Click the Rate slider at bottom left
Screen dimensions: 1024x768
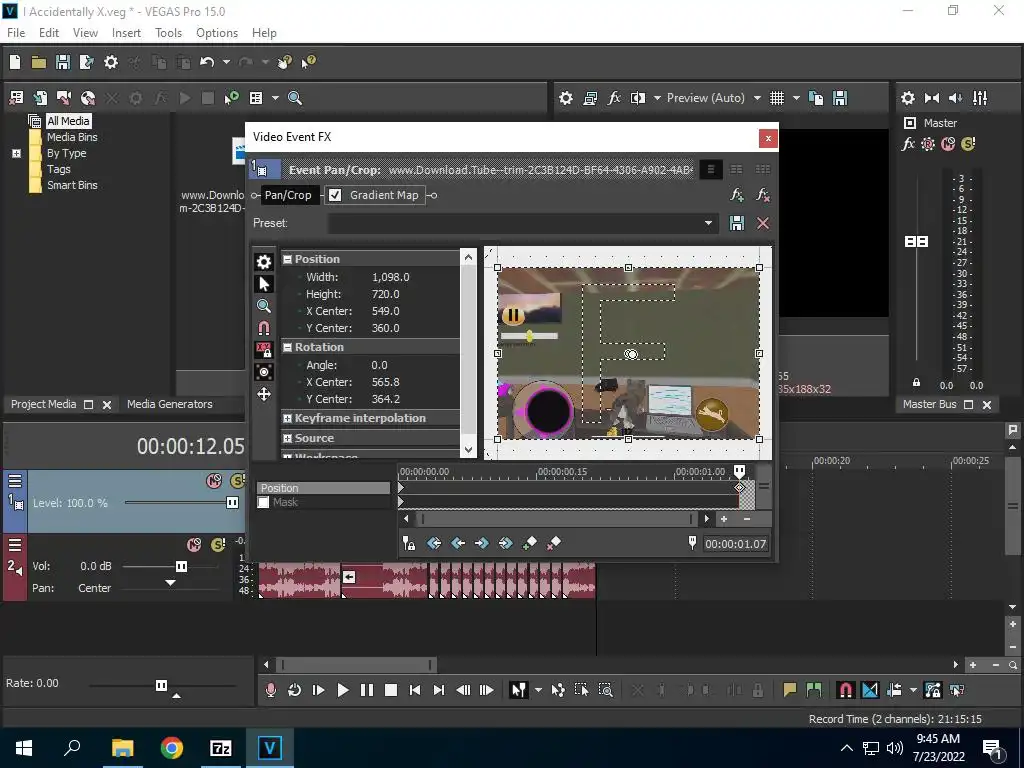(x=161, y=685)
